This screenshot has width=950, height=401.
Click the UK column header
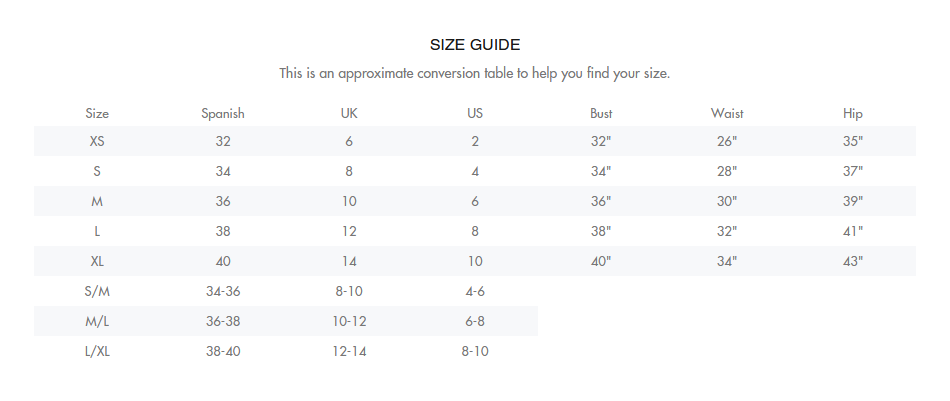coord(349,113)
